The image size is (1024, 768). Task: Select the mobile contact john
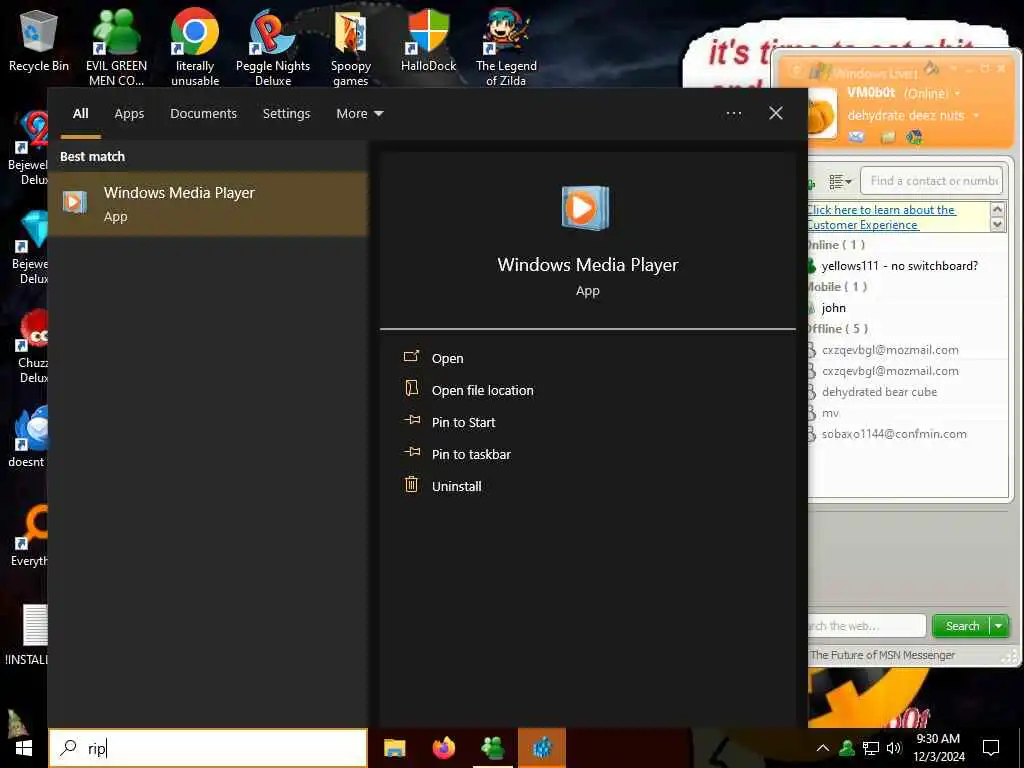coord(833,308)
